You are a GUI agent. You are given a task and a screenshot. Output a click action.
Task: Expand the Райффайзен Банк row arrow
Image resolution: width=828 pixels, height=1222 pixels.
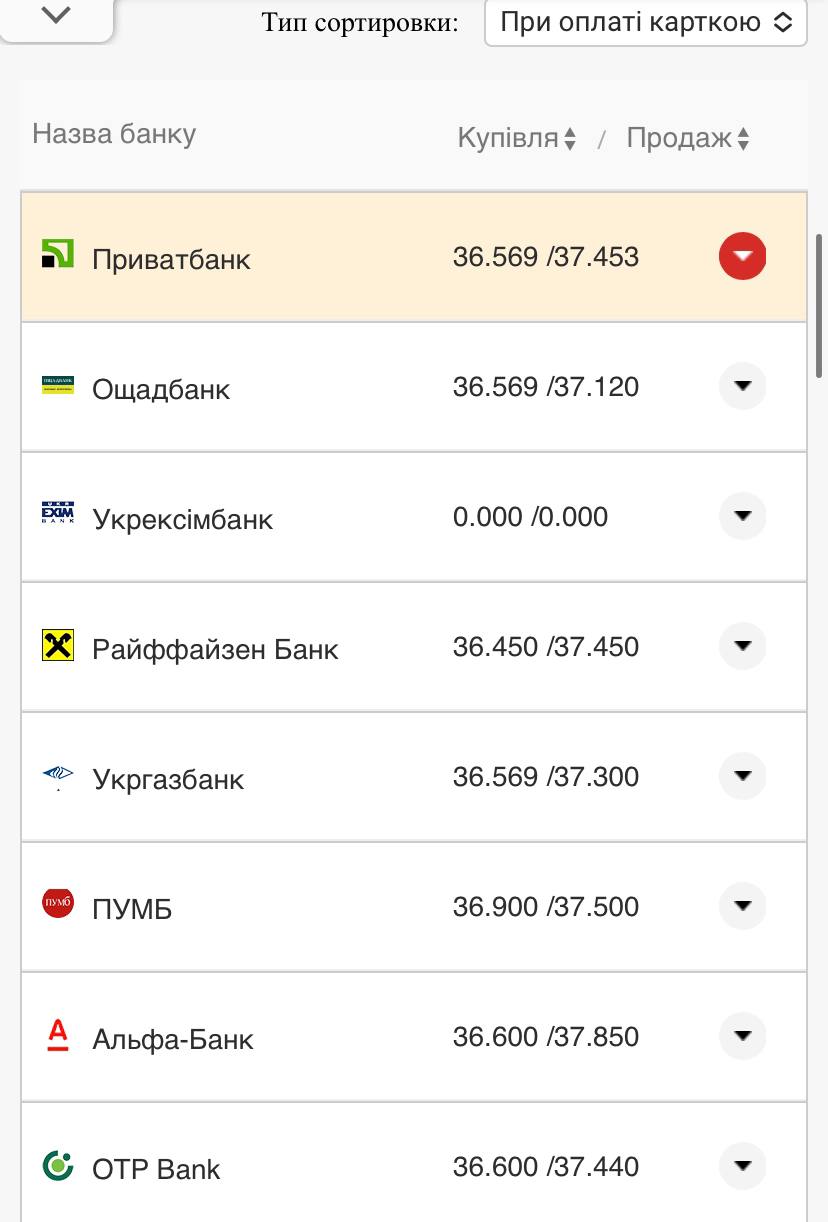(x=742, y=646)
